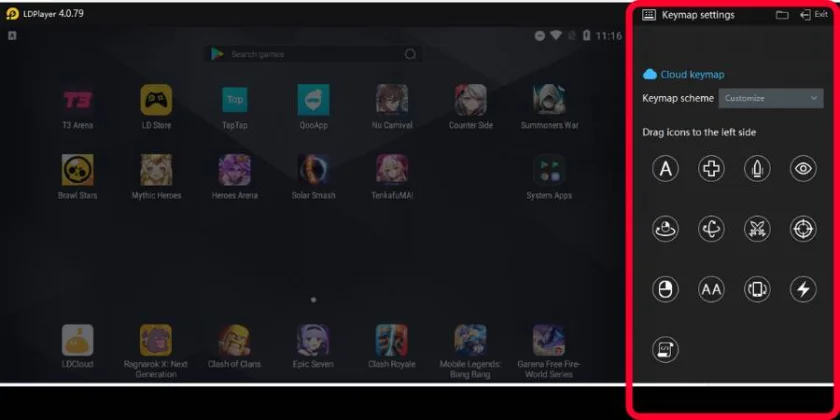Viewport: 840px width, 420px height.
Task: Choose the bullet fire key icon
Action: click(x=757, y=169)
